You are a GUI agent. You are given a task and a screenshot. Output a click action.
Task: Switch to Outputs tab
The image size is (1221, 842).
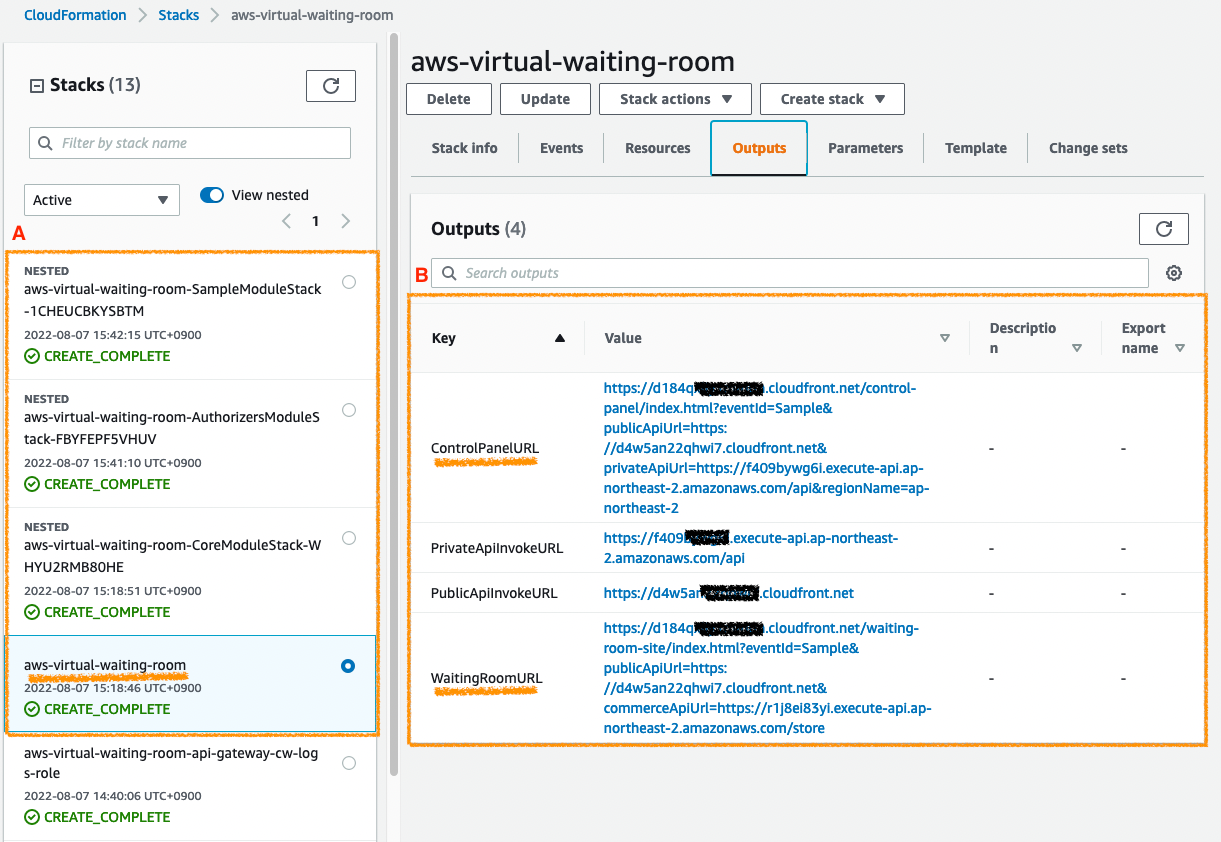(x=759, y=148)
